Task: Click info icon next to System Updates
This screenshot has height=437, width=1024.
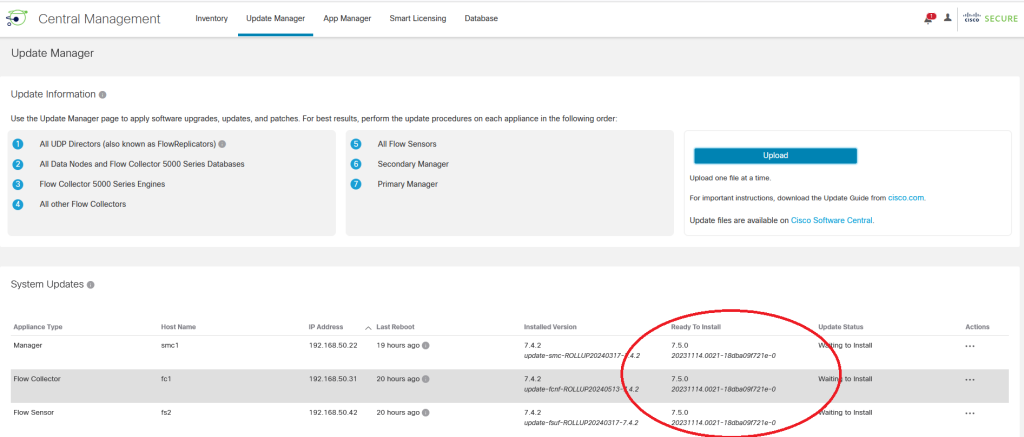Action: click(91, 285)
